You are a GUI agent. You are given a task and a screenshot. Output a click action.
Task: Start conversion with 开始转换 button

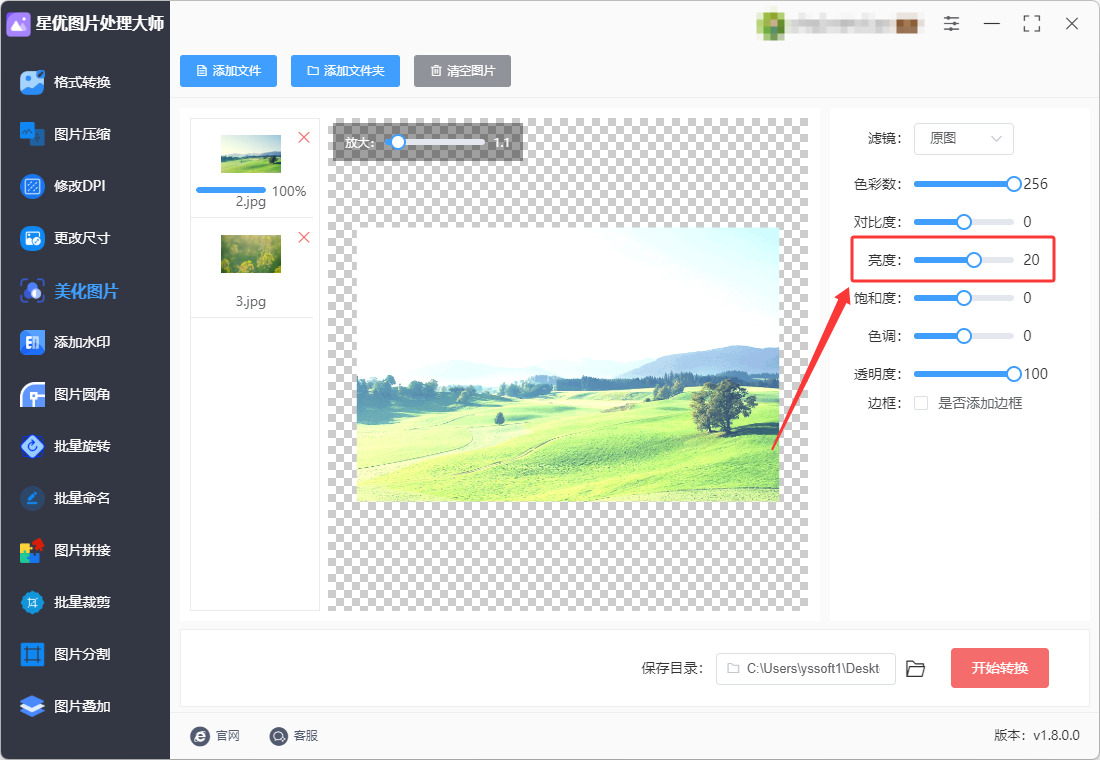coord(1000,668)
